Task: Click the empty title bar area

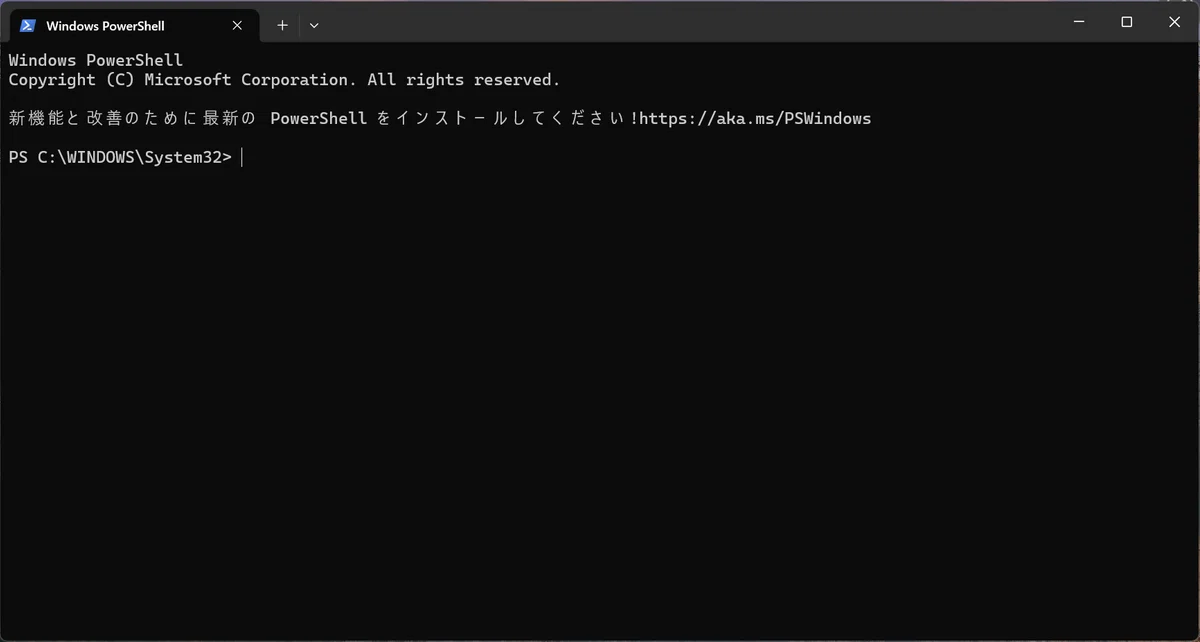Action: click(690, 22)
